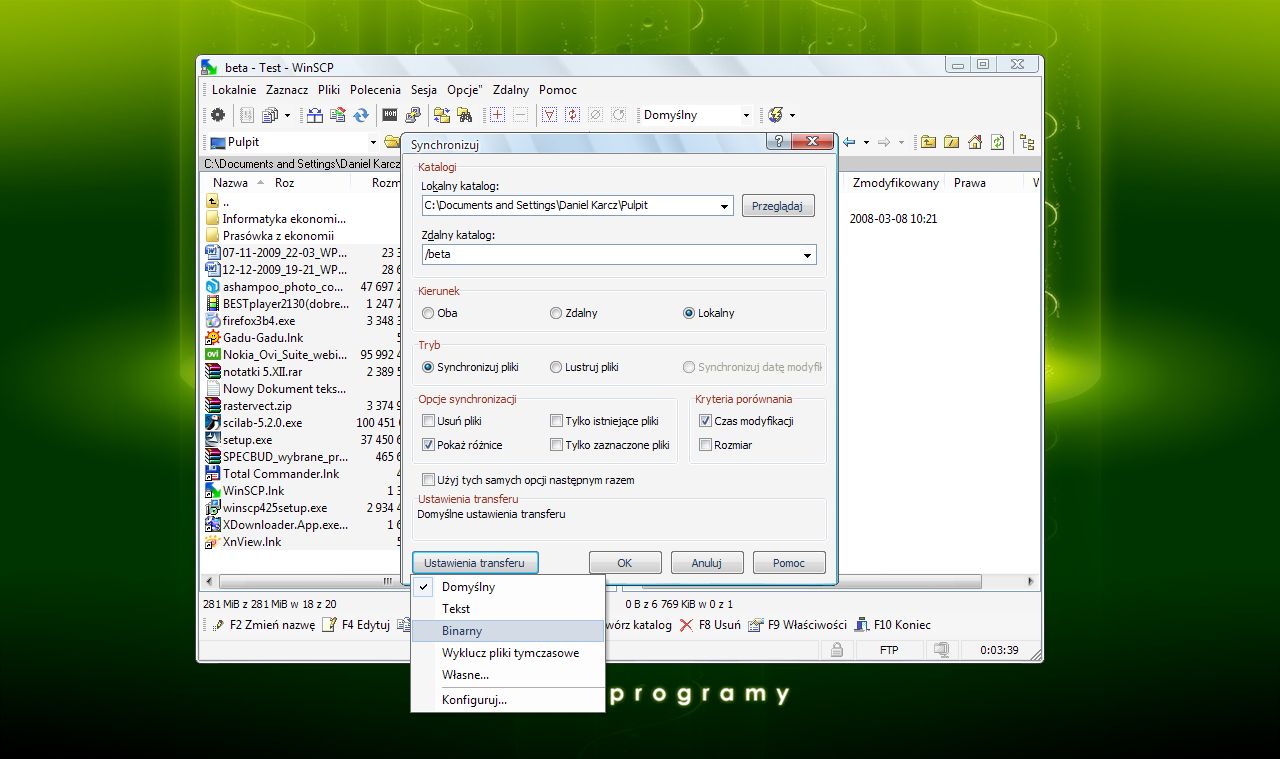This screenshot has width=1280, height=759.
Task: Select the Oba direction radio button
Action: point(428,313)
